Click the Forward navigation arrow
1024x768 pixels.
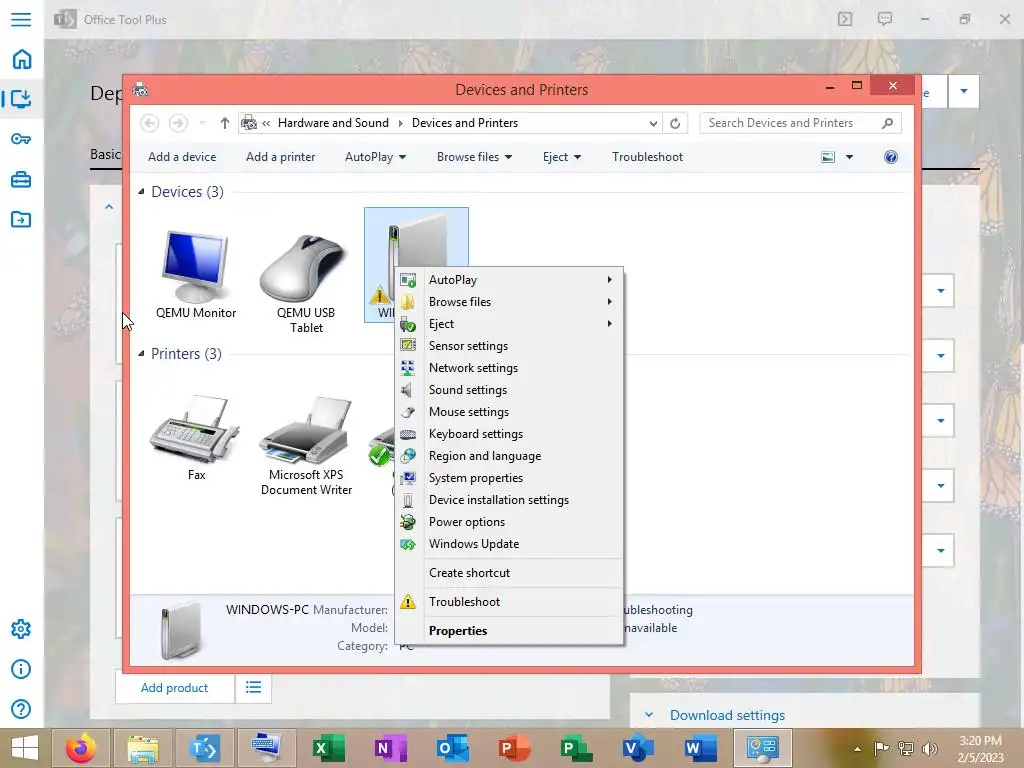[178, 123]
